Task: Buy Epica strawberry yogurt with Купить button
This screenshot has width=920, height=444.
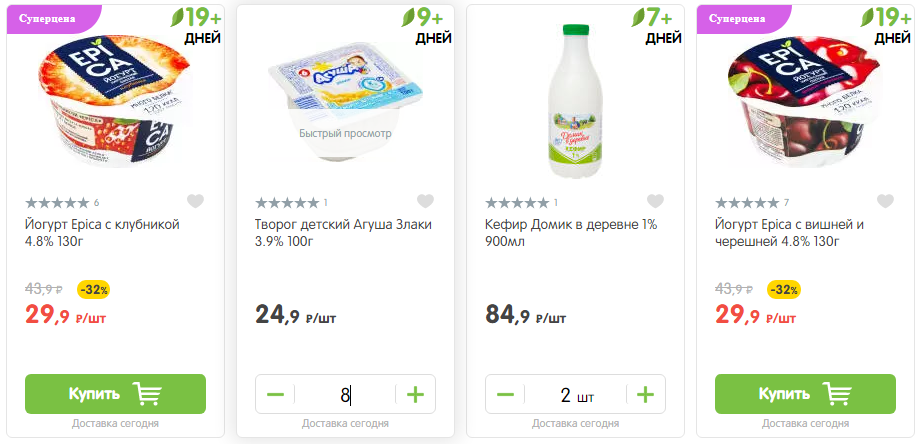Action: (115, 394)
